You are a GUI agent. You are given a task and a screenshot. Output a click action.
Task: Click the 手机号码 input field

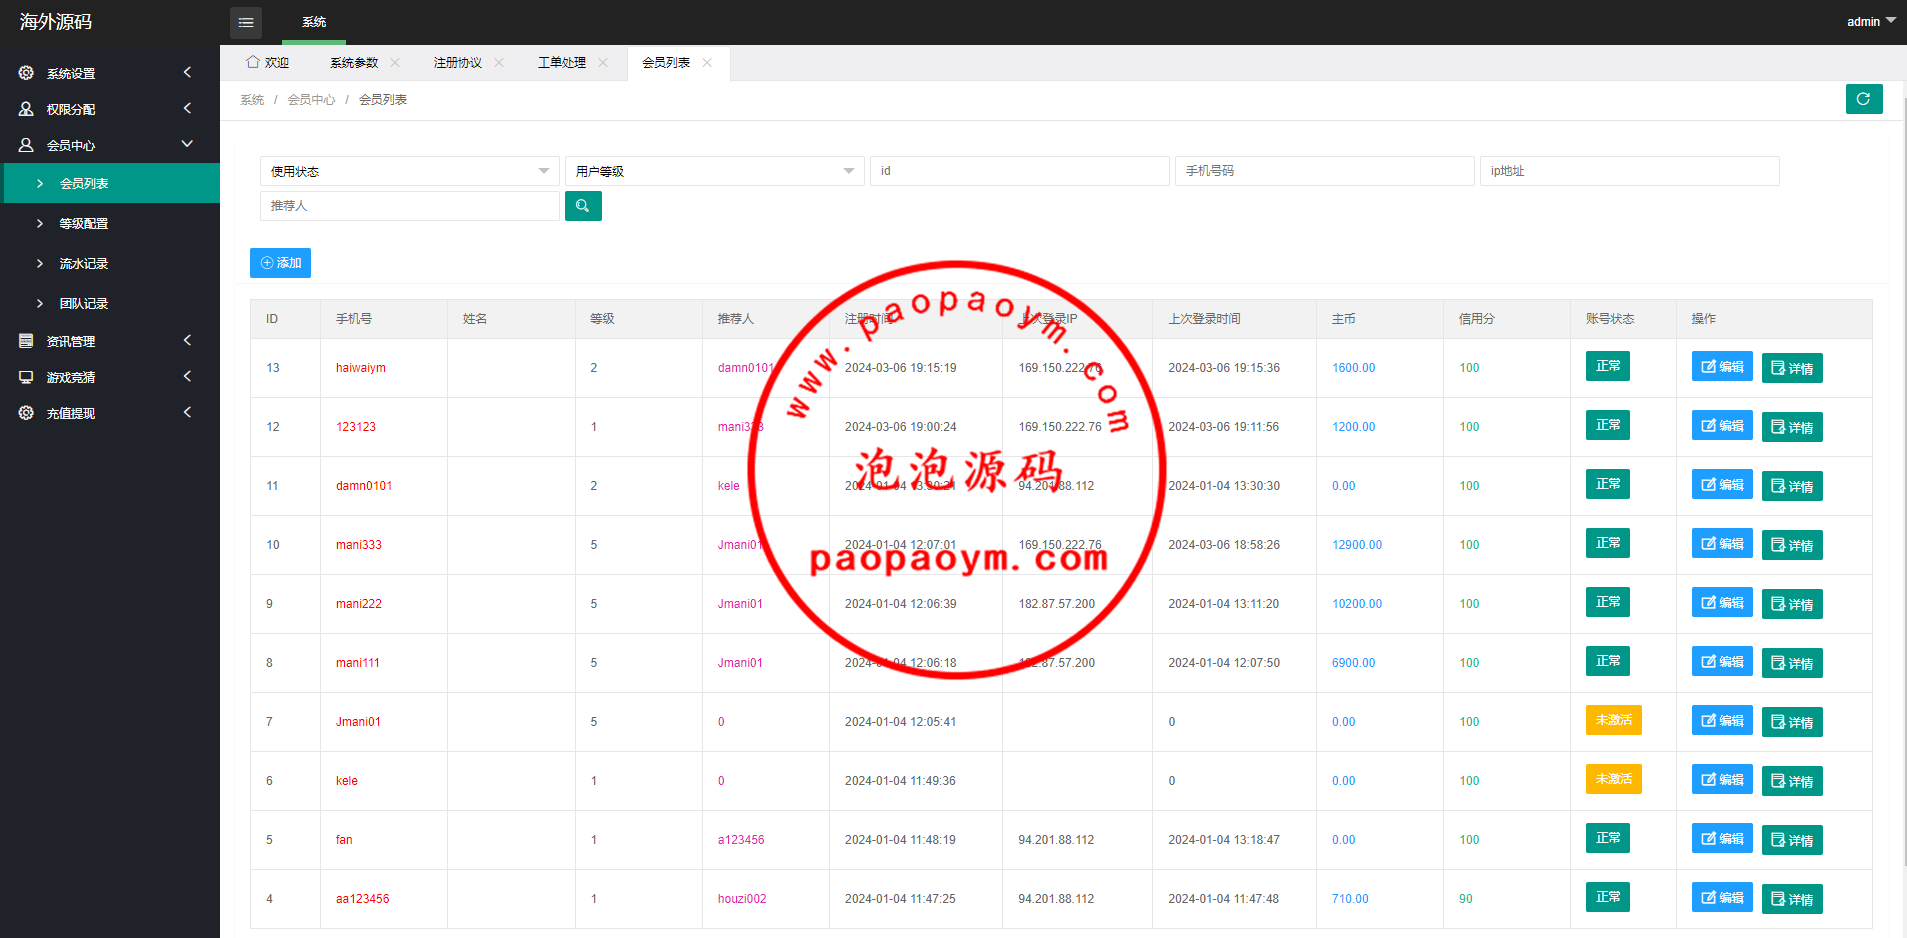1324,171
